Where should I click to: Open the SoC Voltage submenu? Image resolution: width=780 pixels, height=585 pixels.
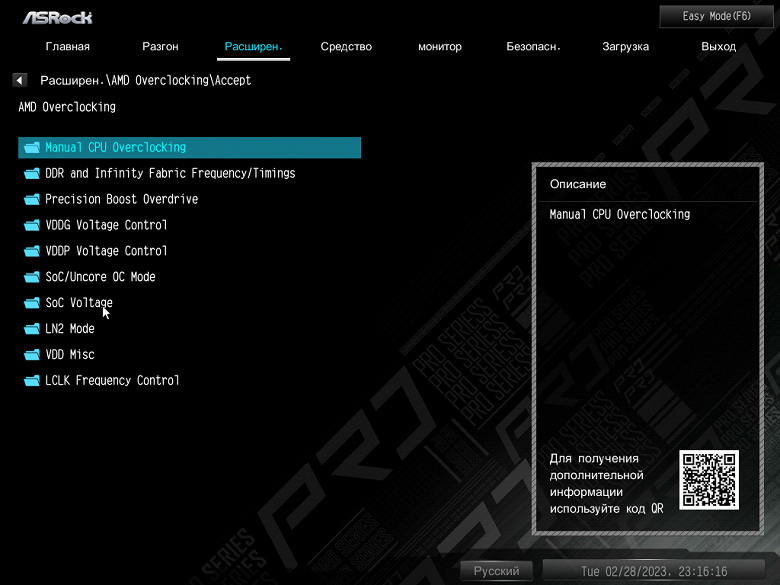coord(190,303)
